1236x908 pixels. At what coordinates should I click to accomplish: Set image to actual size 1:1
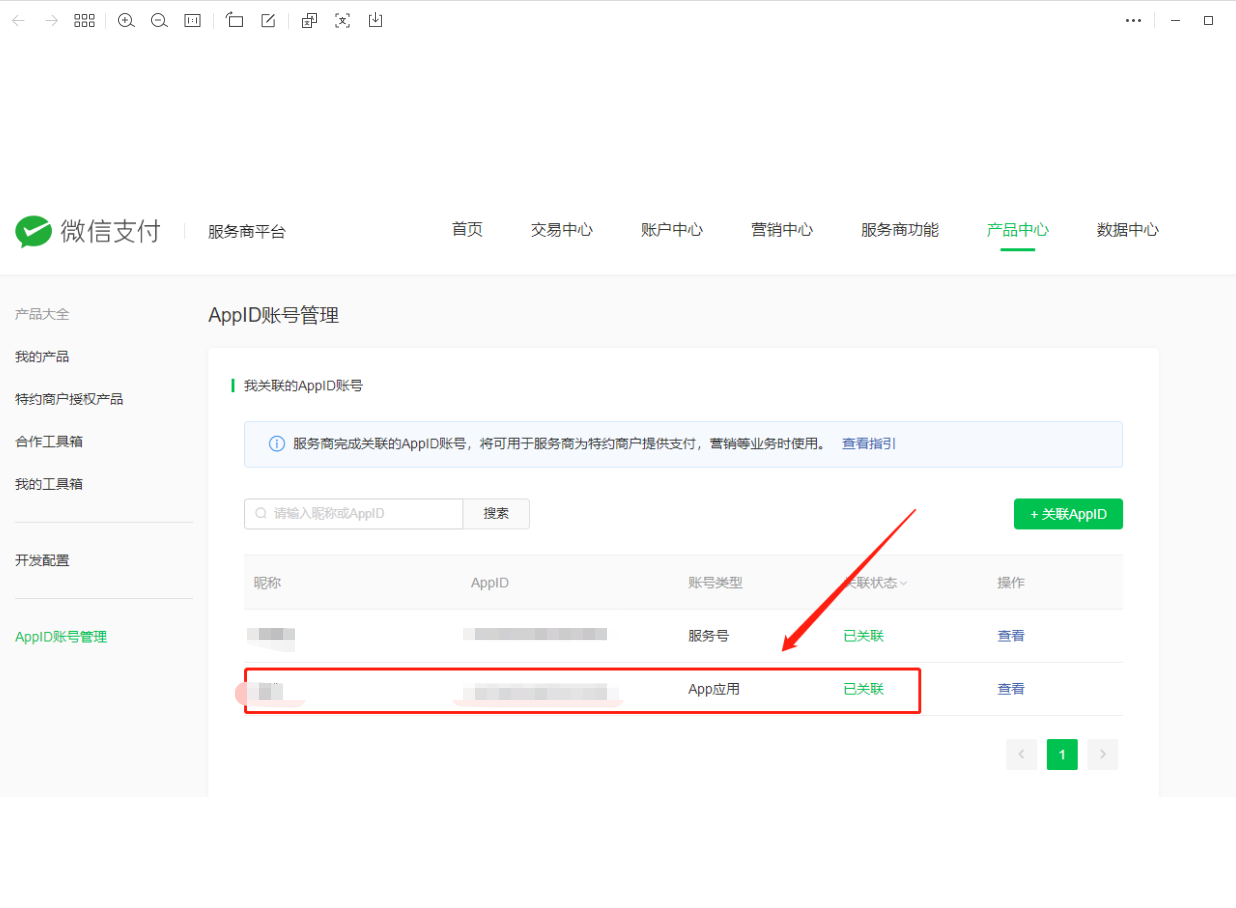193,20
